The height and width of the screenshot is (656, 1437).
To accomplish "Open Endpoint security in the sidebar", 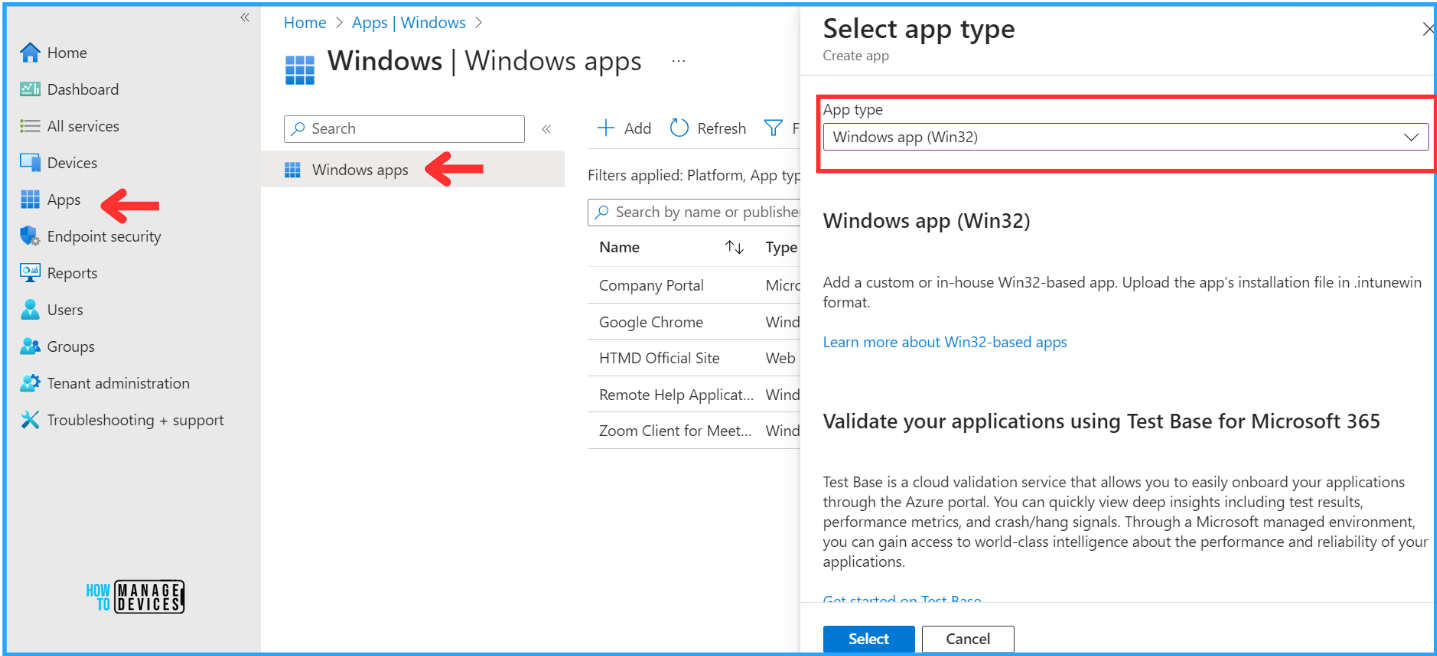I will (104, 237).
